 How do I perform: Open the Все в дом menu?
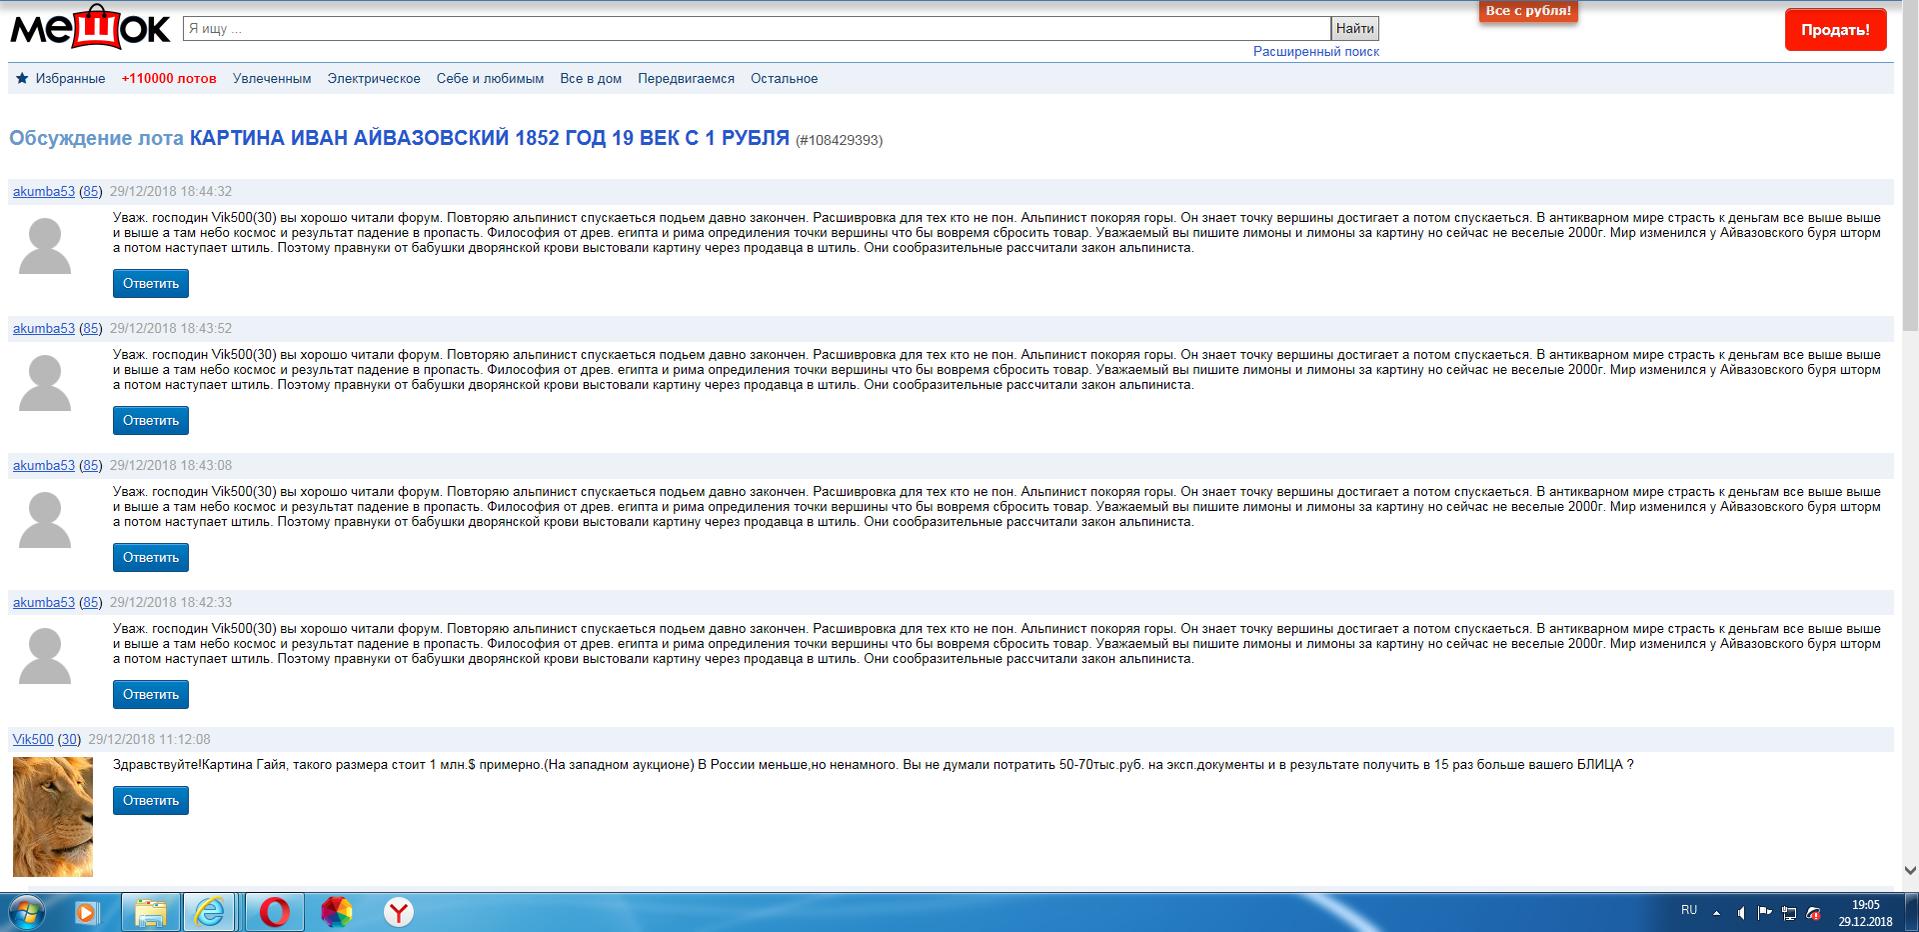pyautogui.click(x=590, y=79)
